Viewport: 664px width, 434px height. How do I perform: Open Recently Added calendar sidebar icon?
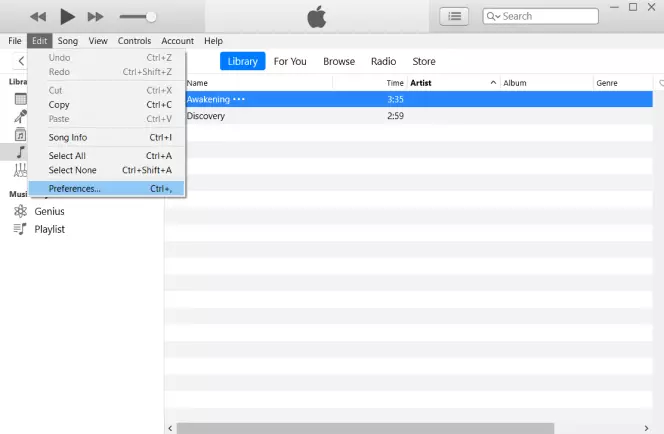[x=20, y=99]
